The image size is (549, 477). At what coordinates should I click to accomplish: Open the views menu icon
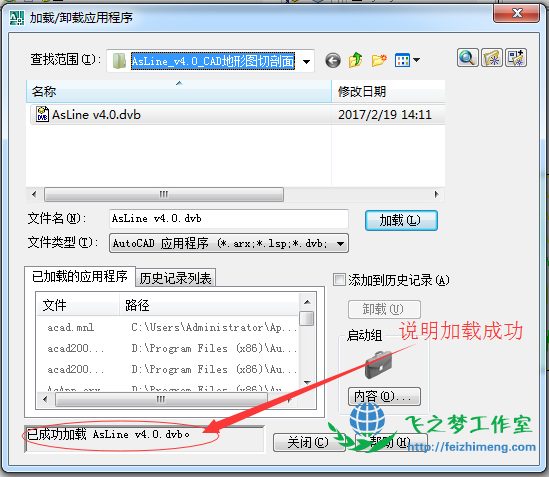402,60
